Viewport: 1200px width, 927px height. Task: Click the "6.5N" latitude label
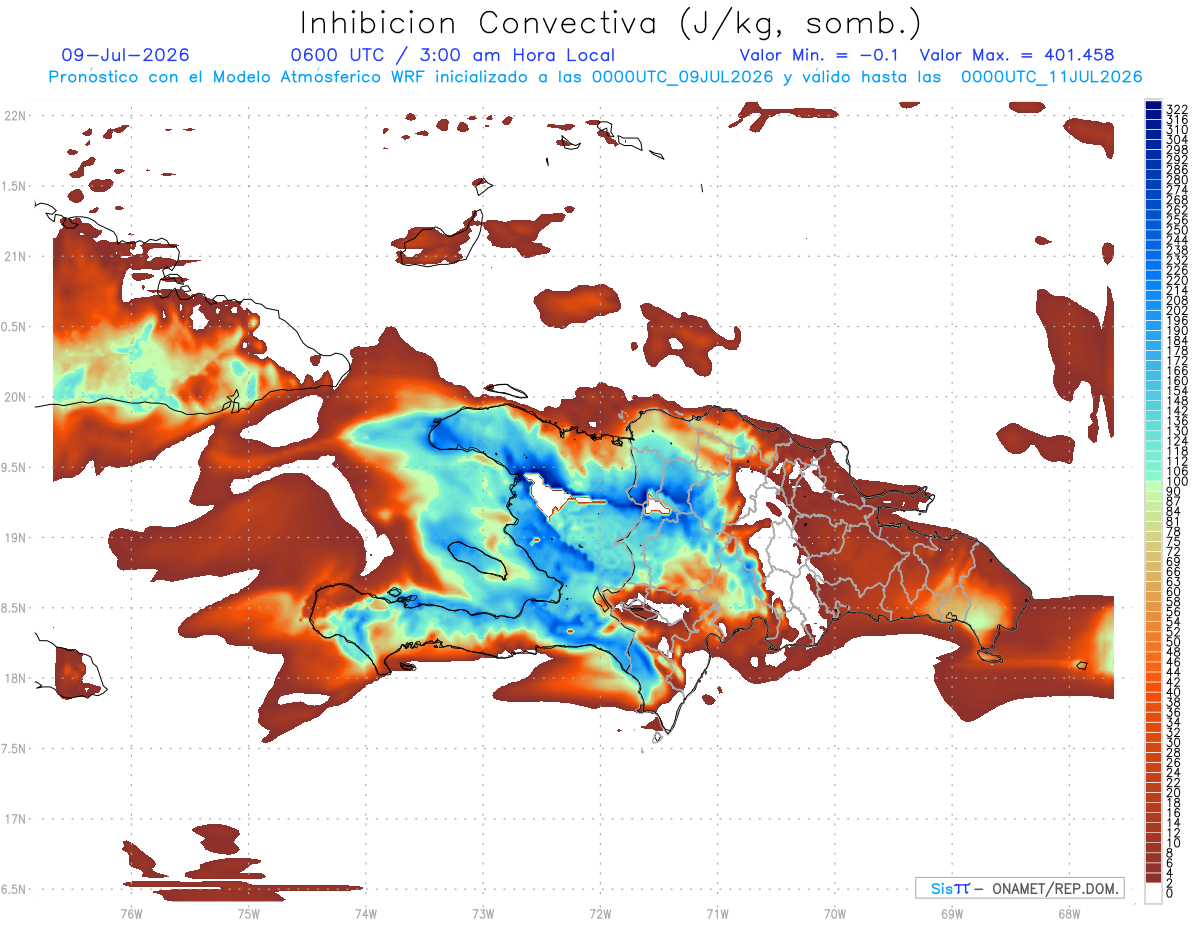(x=15, y=889)
